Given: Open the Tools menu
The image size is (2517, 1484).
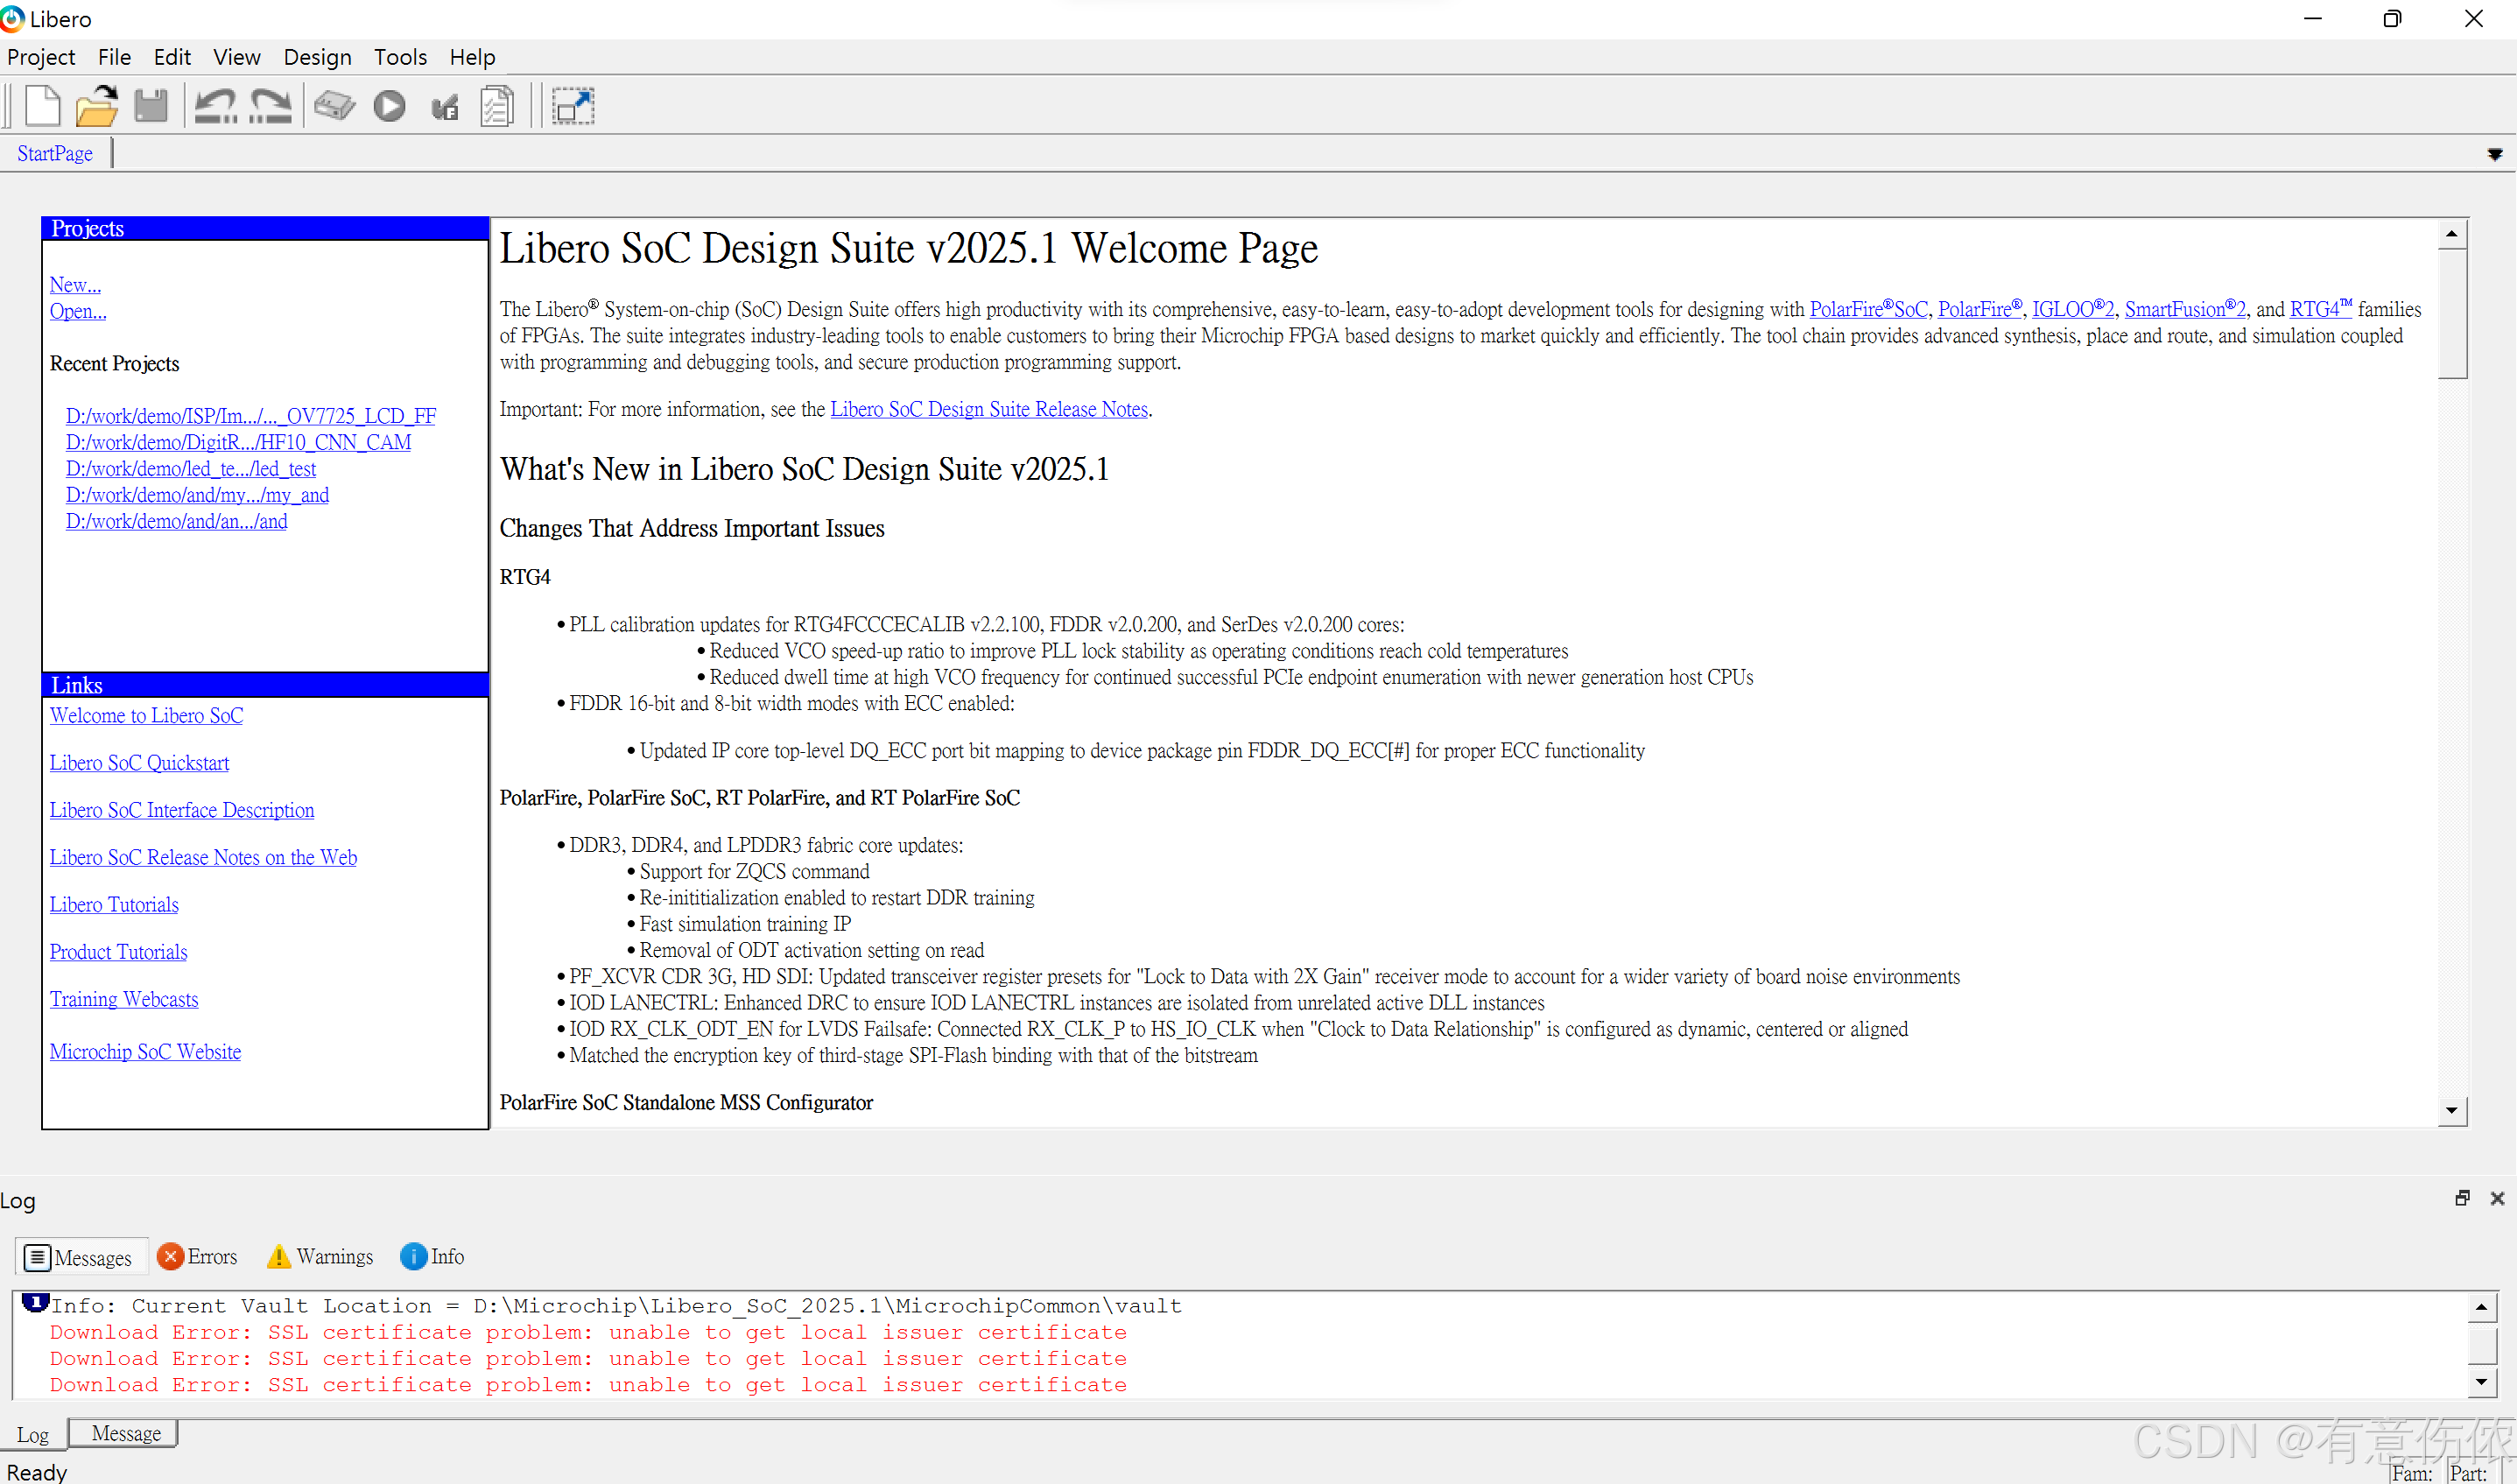Looking at the screenshot, I should click(x=400, y=57).
